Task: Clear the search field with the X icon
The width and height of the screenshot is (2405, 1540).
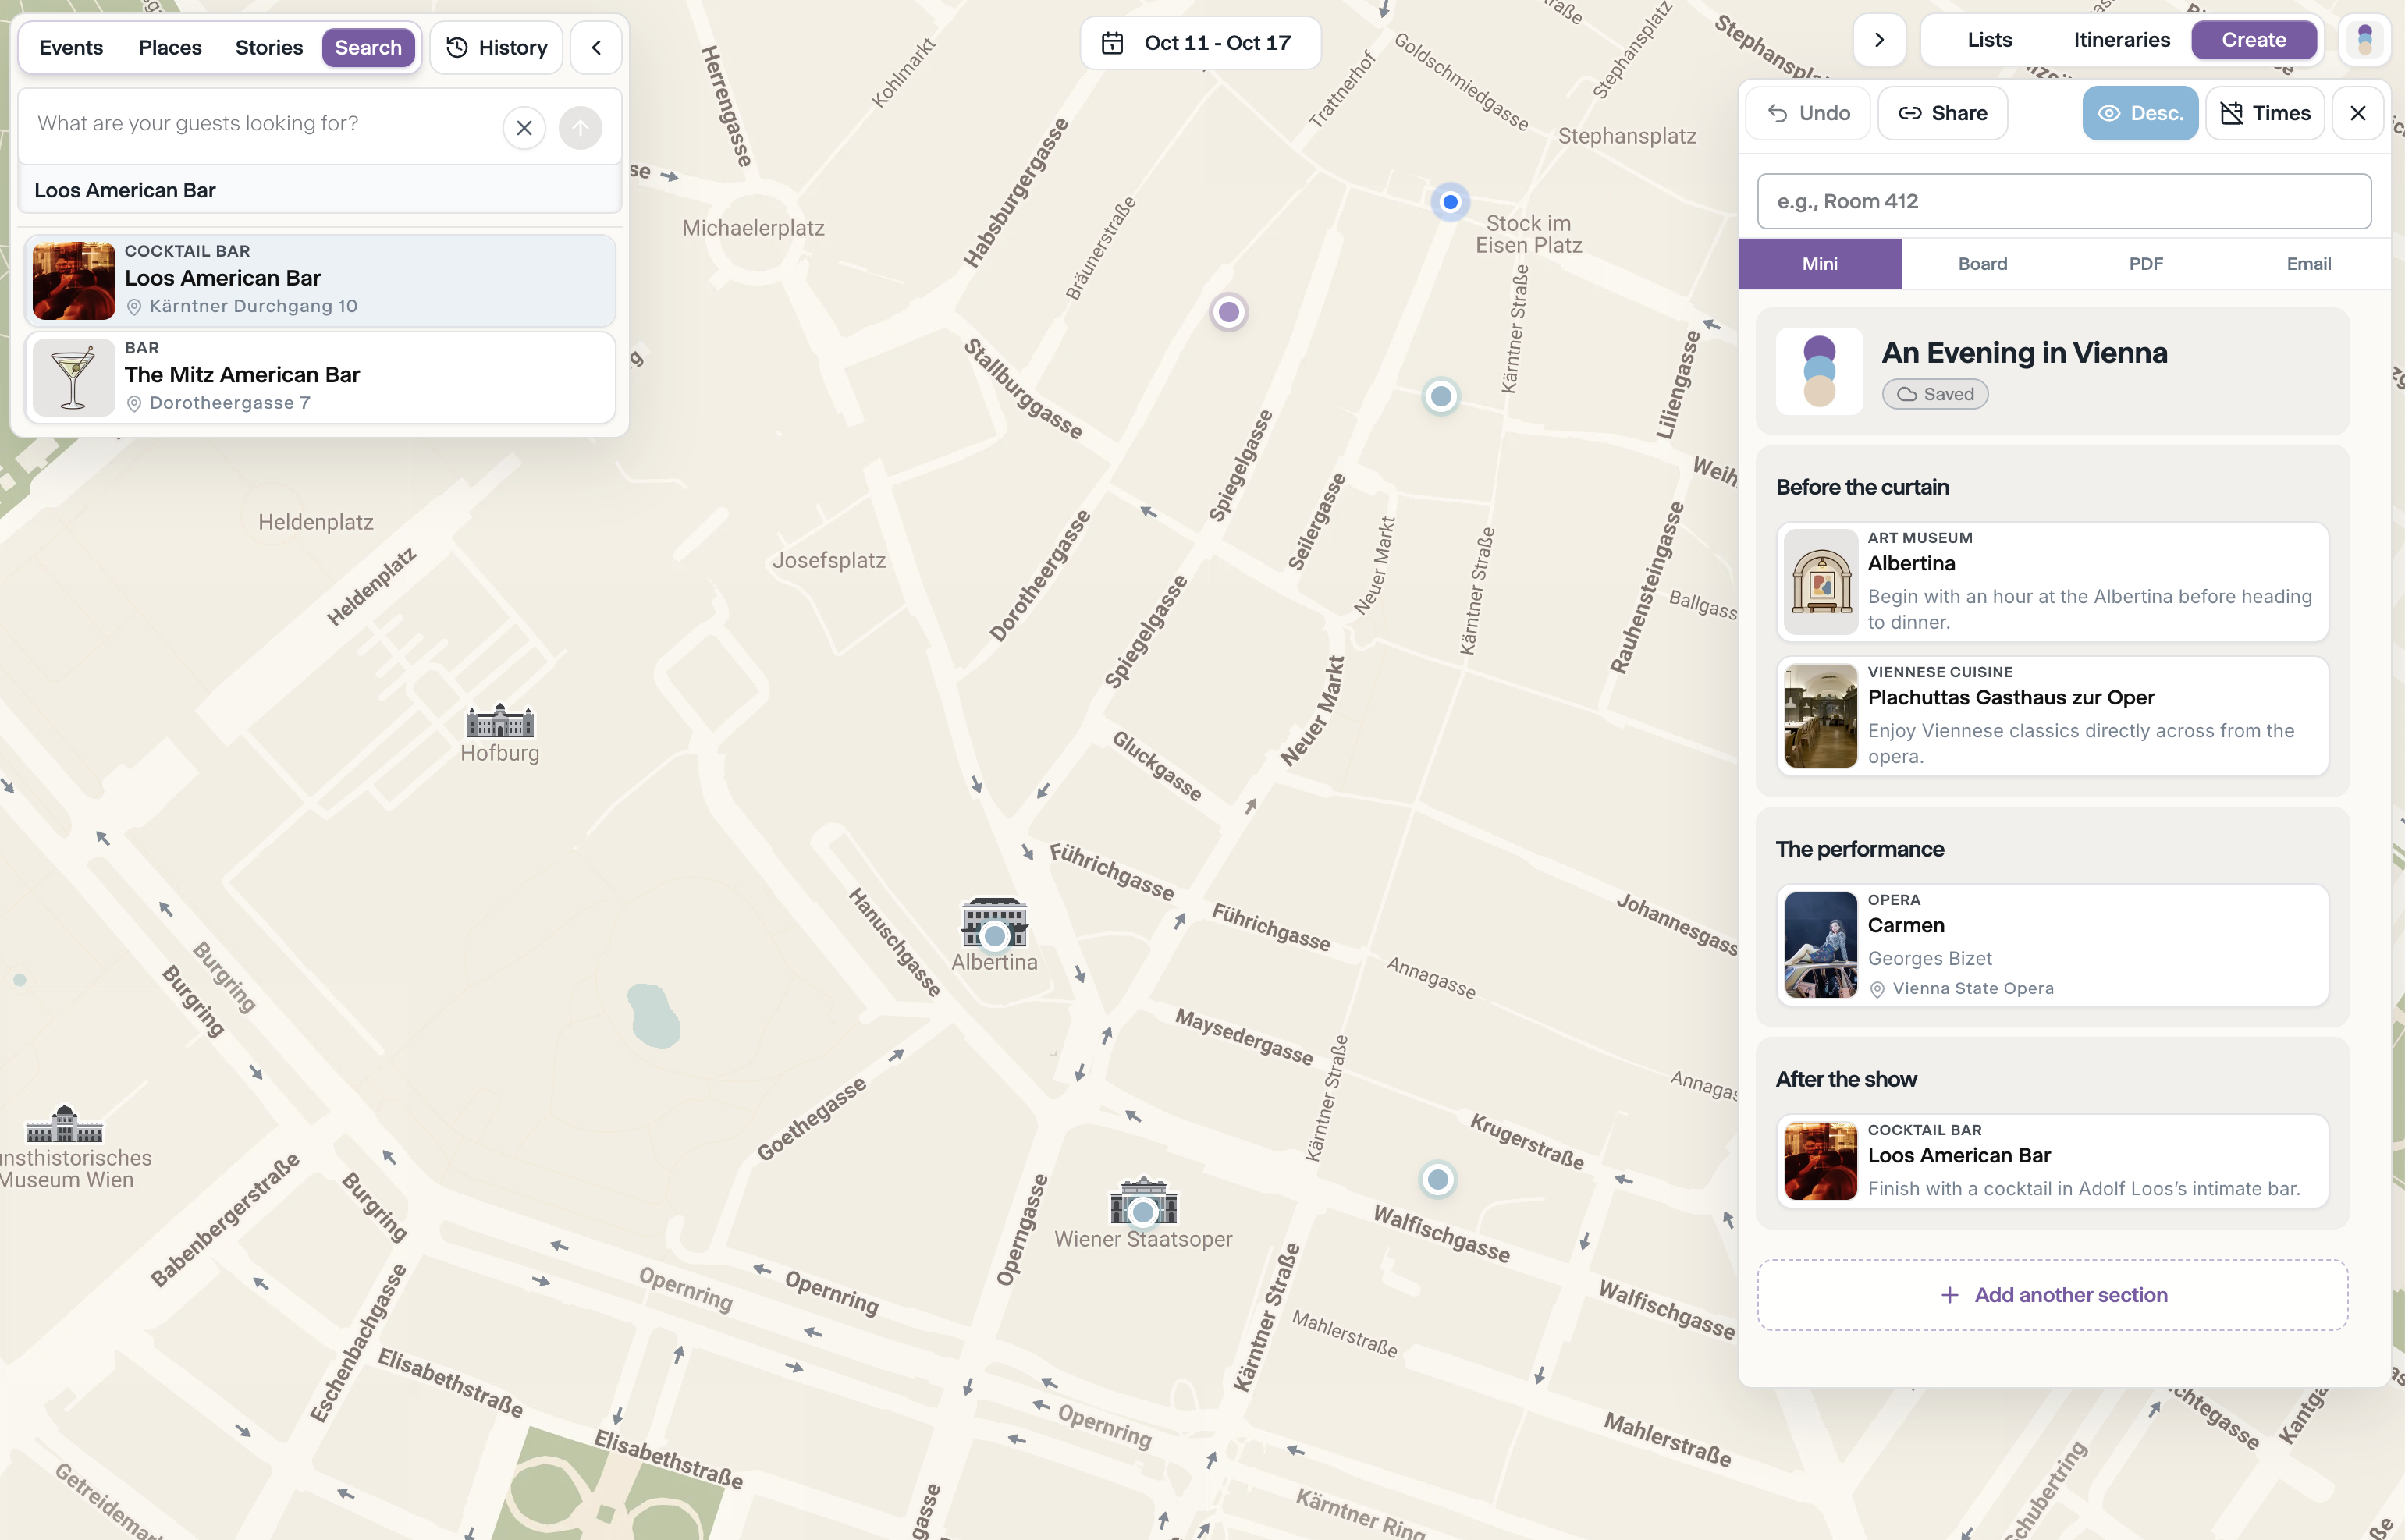Action: coord(524,128)
